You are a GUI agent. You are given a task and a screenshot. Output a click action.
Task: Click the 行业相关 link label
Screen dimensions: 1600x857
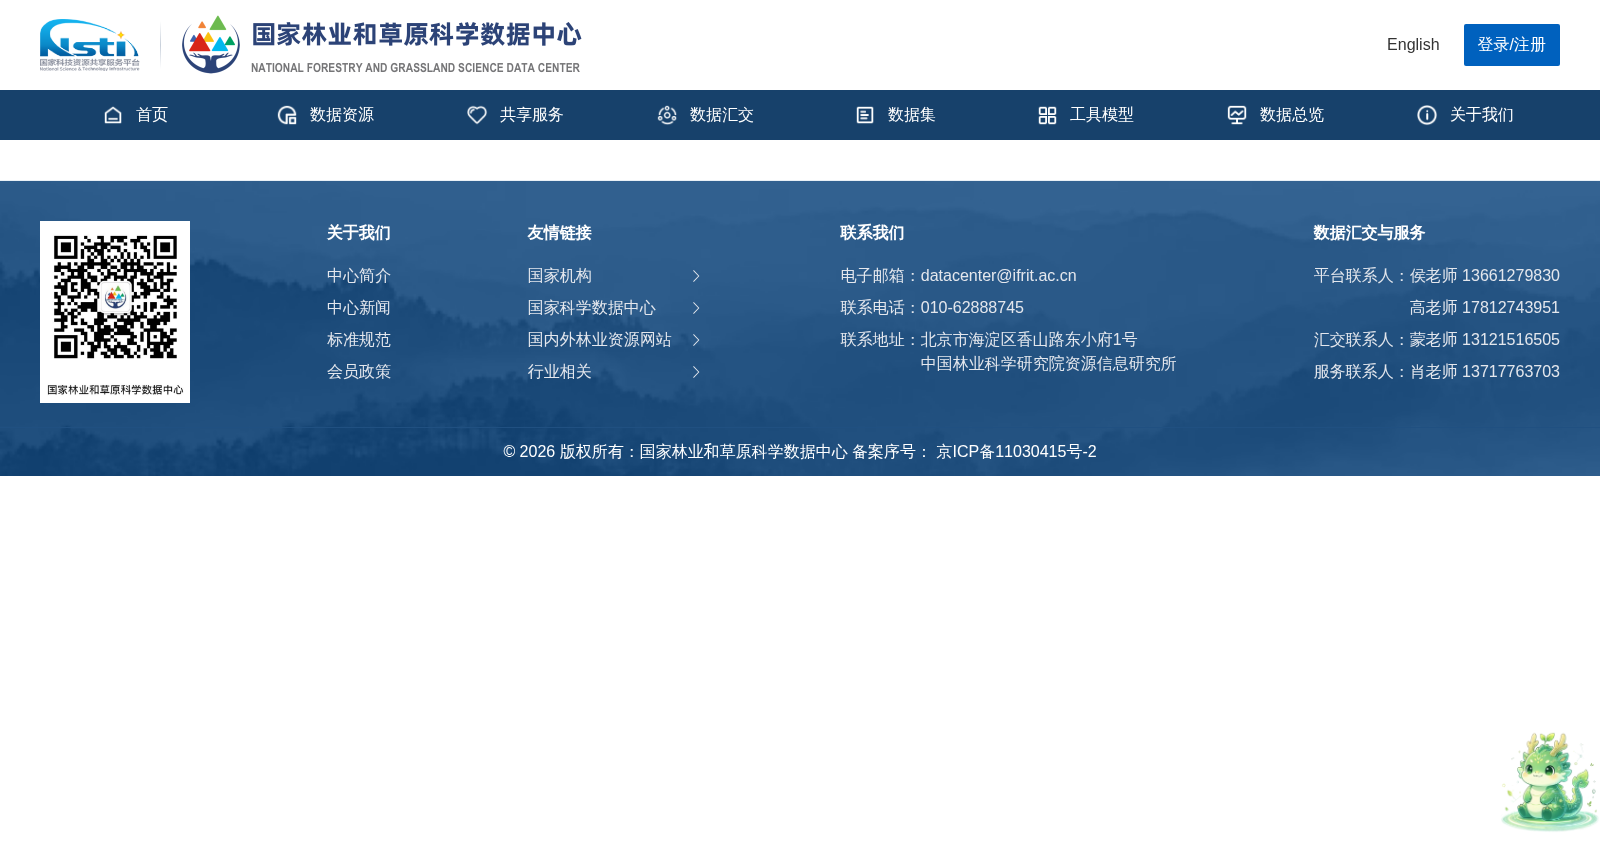560,372
